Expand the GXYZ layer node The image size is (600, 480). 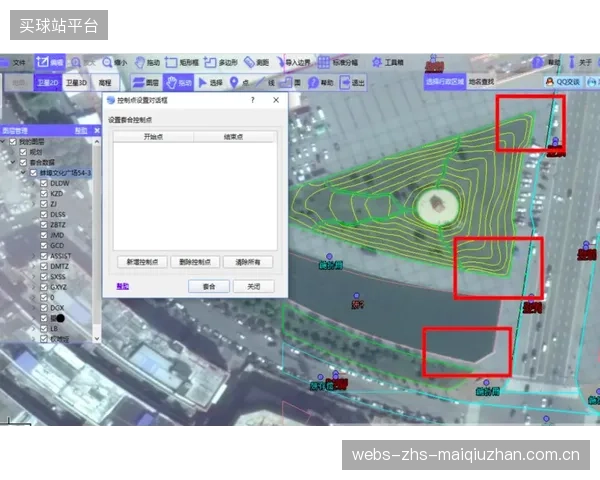tap(34, 287)
